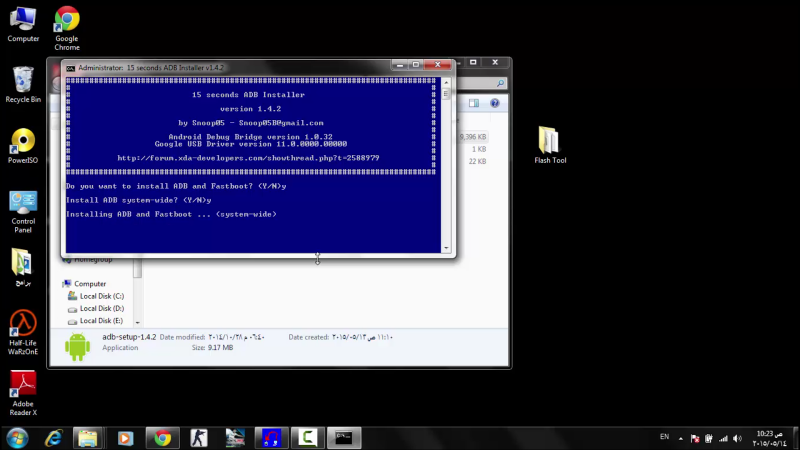Image resolution: width=800 pixels, height=450 pixels.
Task: Show hidden system tray icons
Action: point(682,438)
